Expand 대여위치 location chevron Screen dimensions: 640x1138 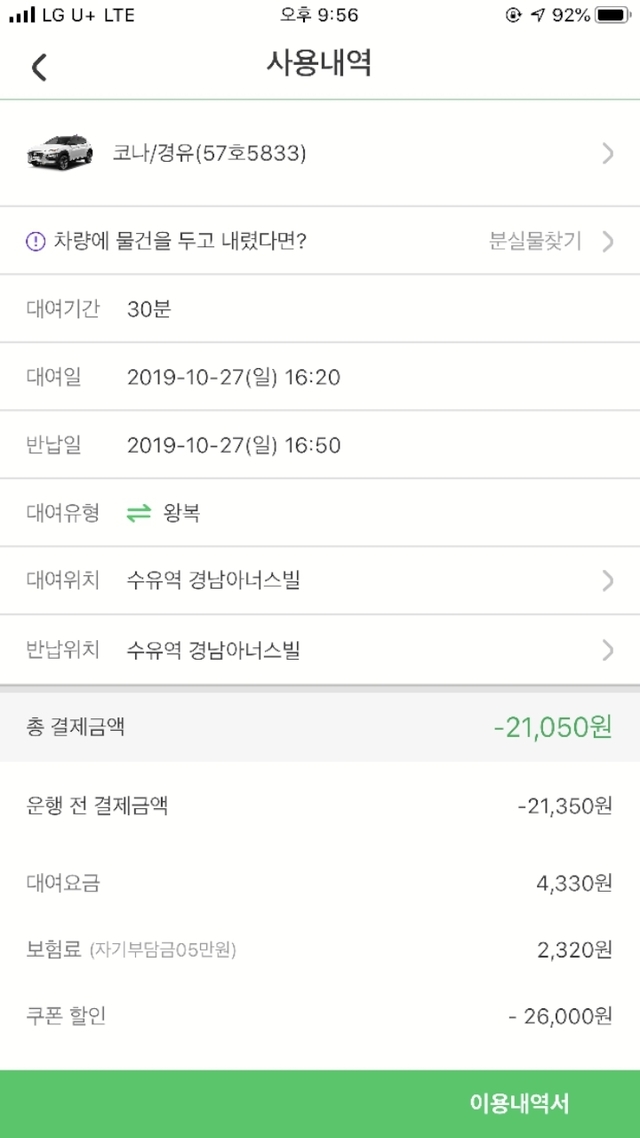click(x=608, y=580)
